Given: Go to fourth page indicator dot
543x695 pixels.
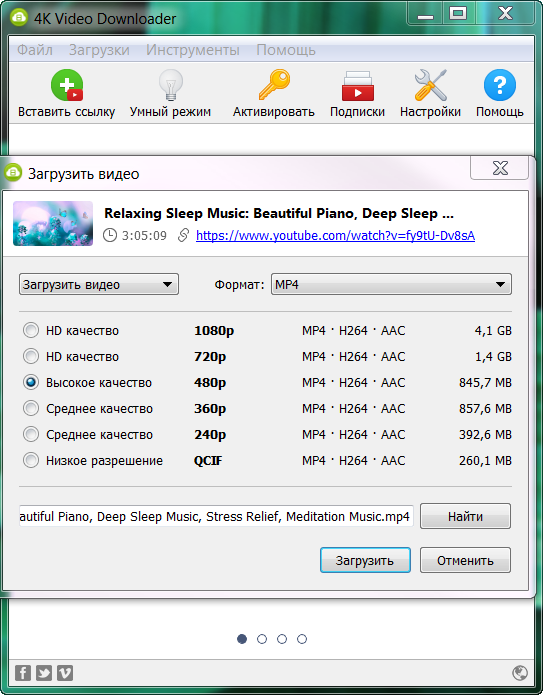Looking at the screenshot, I should [x=302, y=639].
